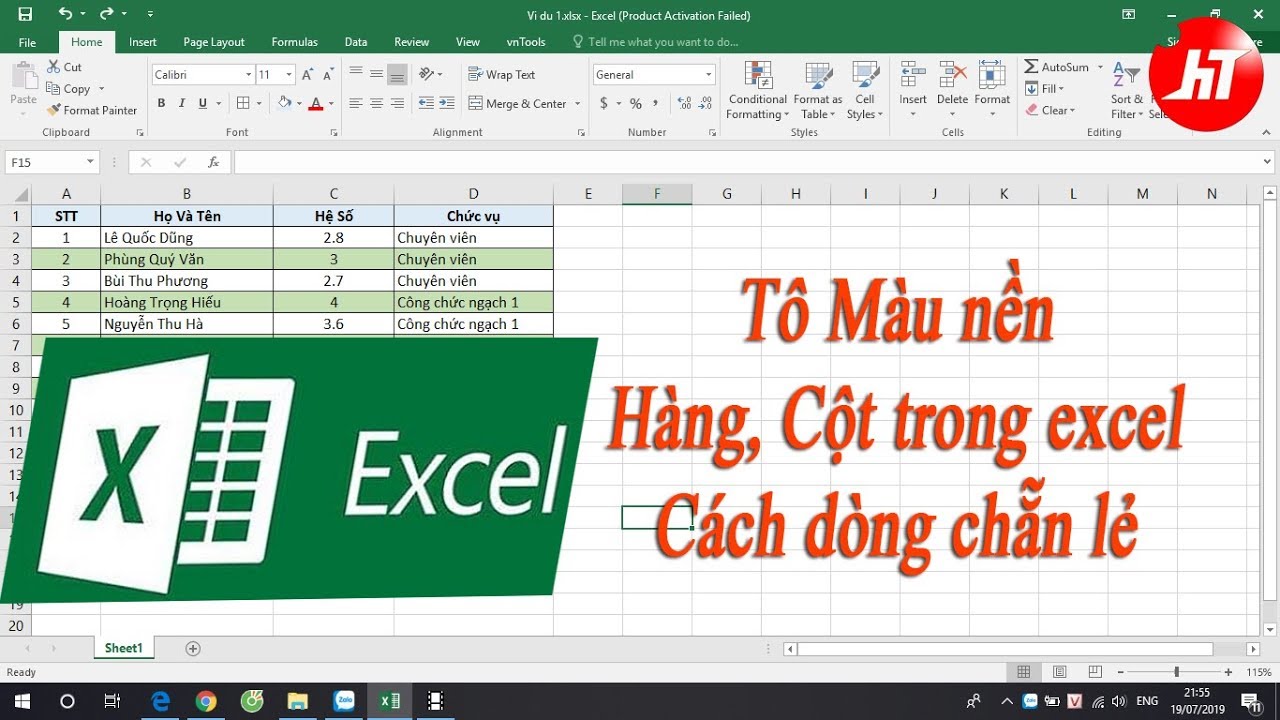Screen dimensions: 1280x720
Task: Decrease indent
Action: tap(426, 103)
